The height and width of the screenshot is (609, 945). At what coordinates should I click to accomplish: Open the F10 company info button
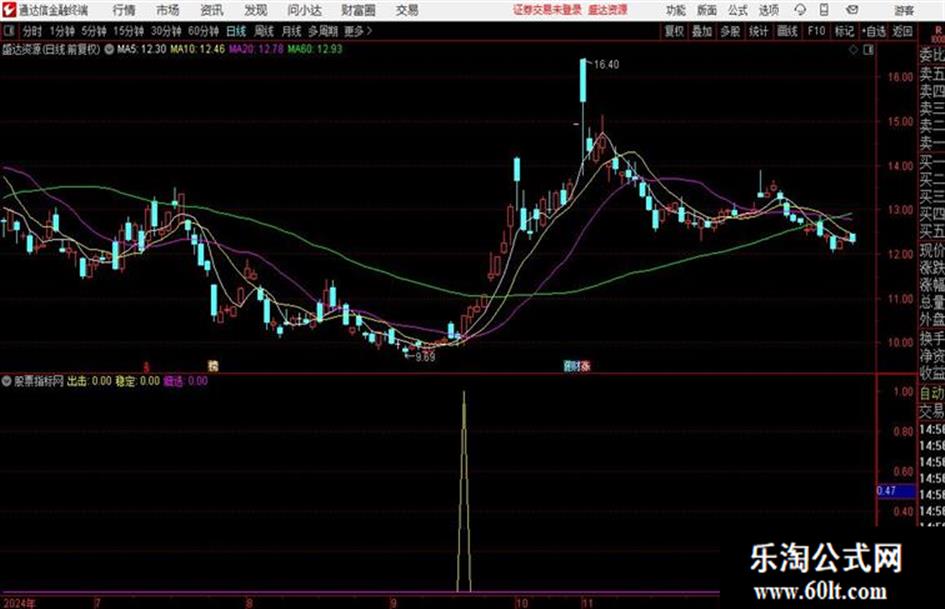(817, 31)
